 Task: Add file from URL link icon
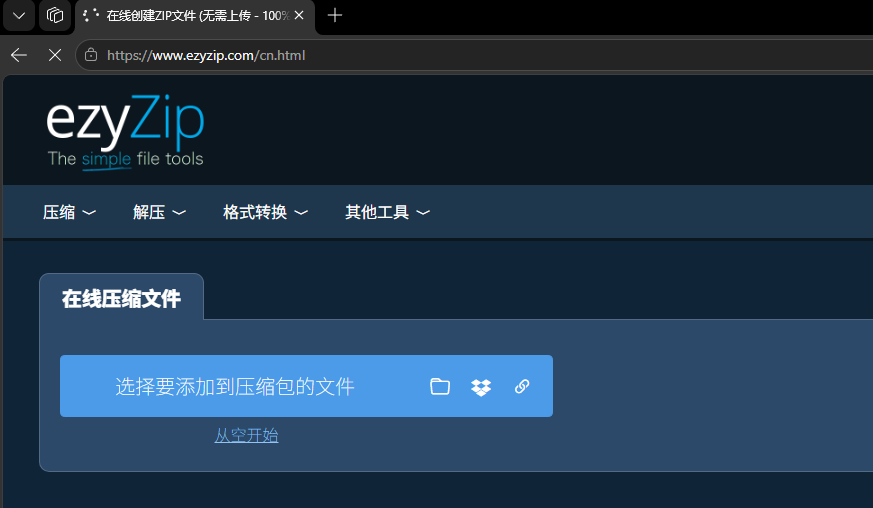click(x=522, y=387)
